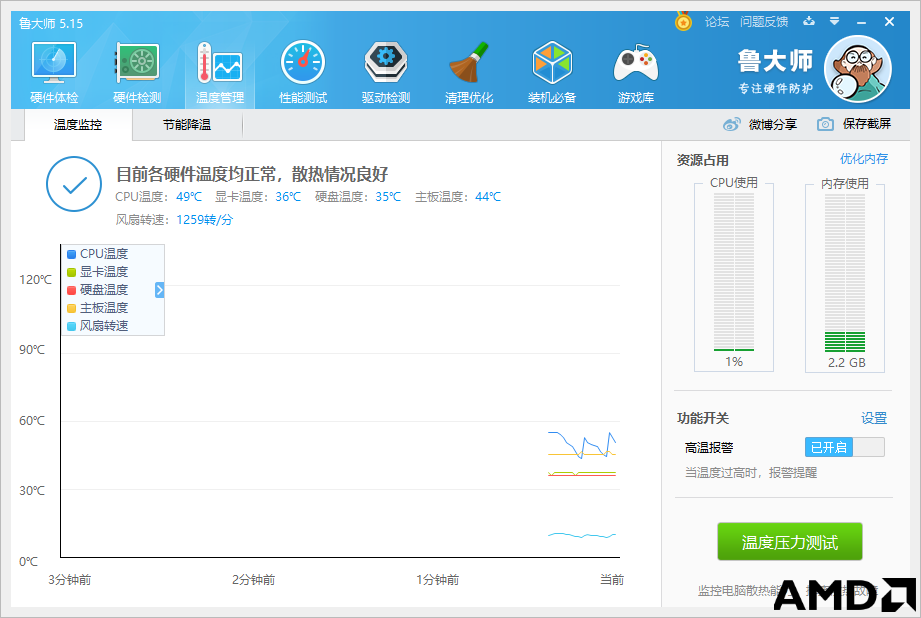The width and height of the screenshot is (921, 618).
Task: Open the 论坛 forum link
Action: pos(717,22)
